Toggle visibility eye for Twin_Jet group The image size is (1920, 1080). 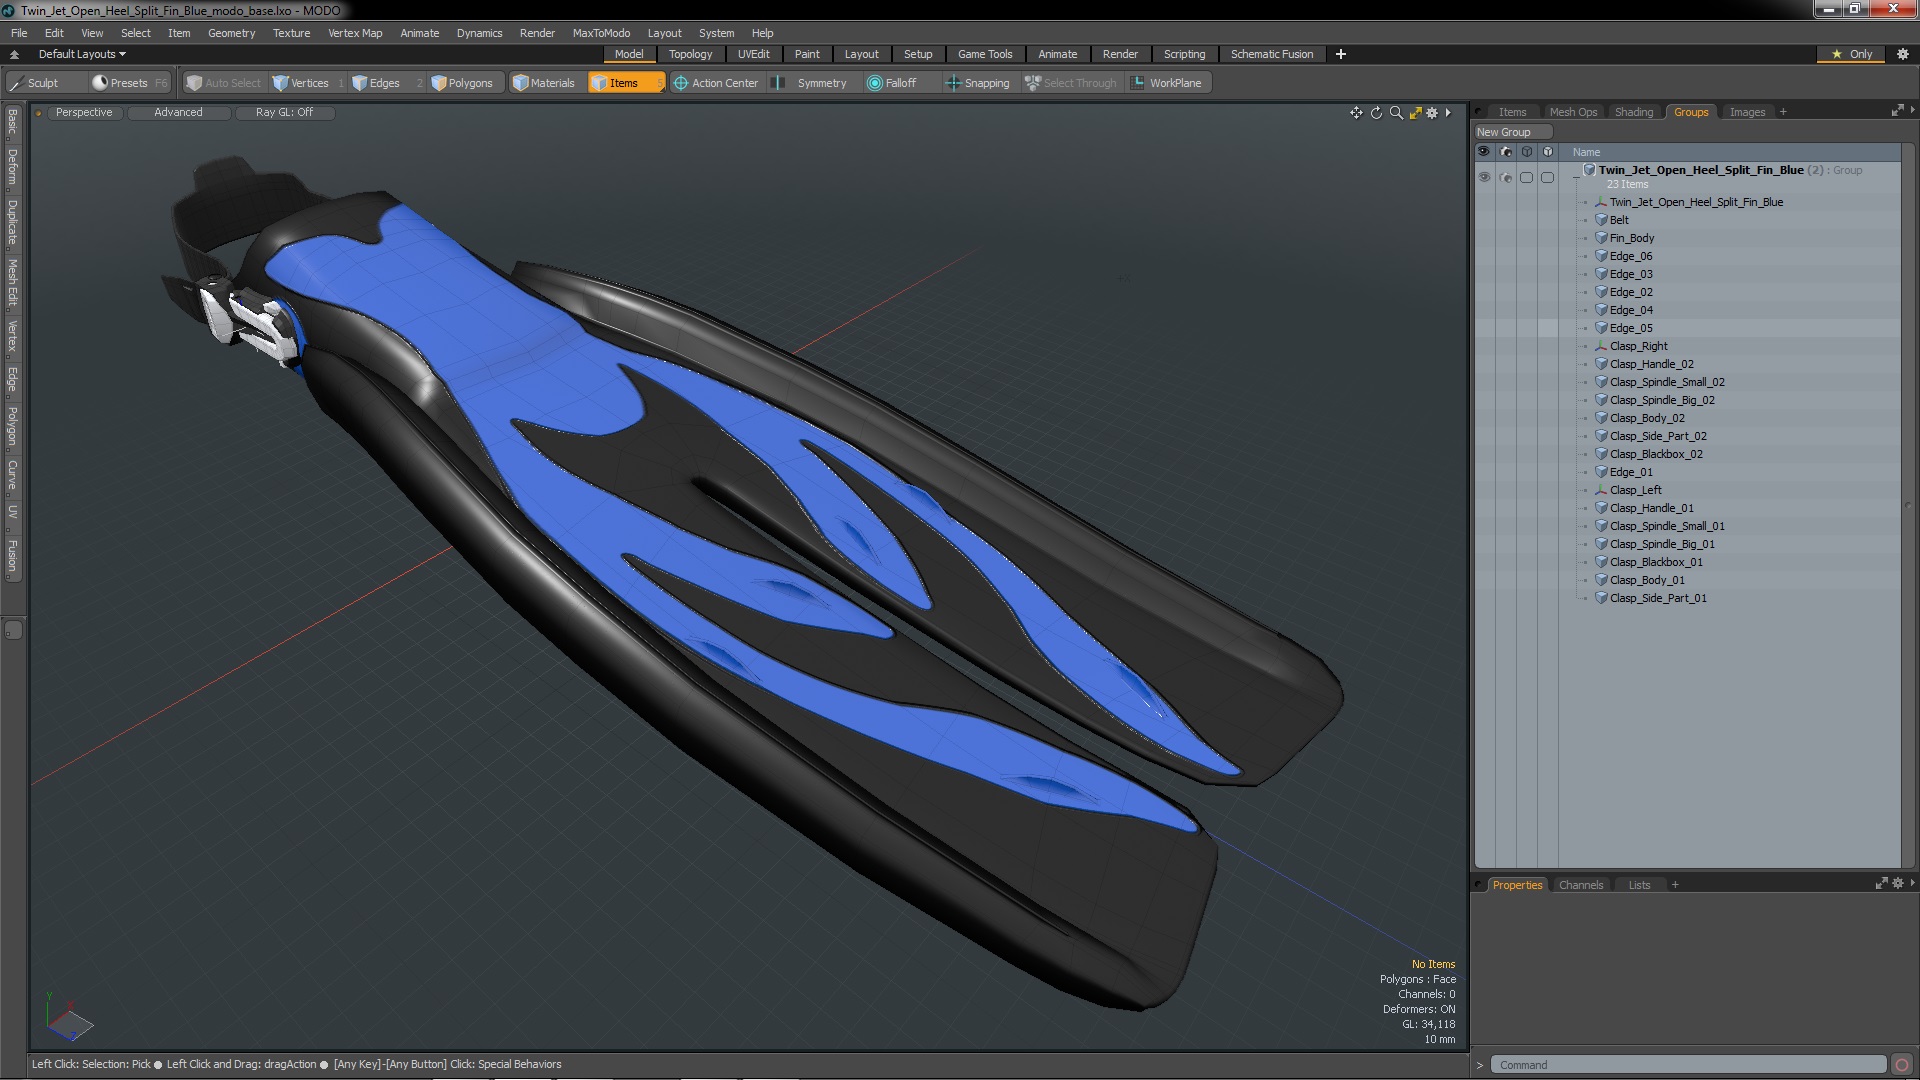(x=1484, y=177)
